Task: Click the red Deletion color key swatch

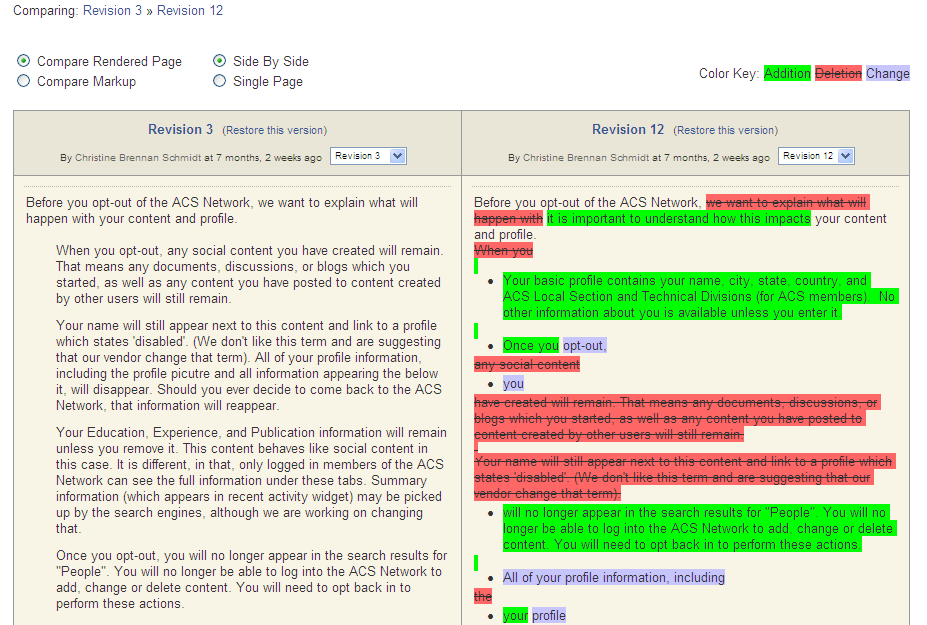Action: tap(838, 73)
